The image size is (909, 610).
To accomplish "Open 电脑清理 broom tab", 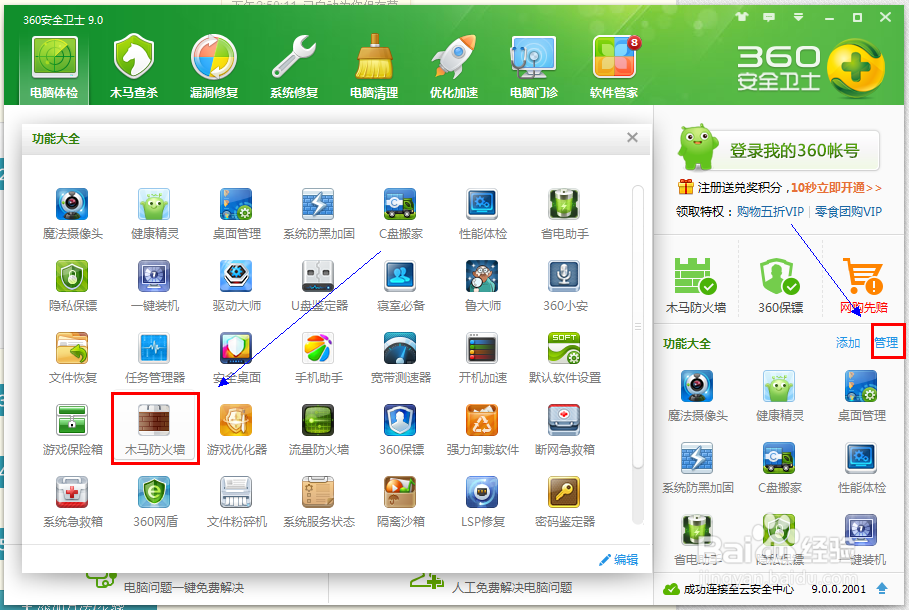I will click(374, 68).
